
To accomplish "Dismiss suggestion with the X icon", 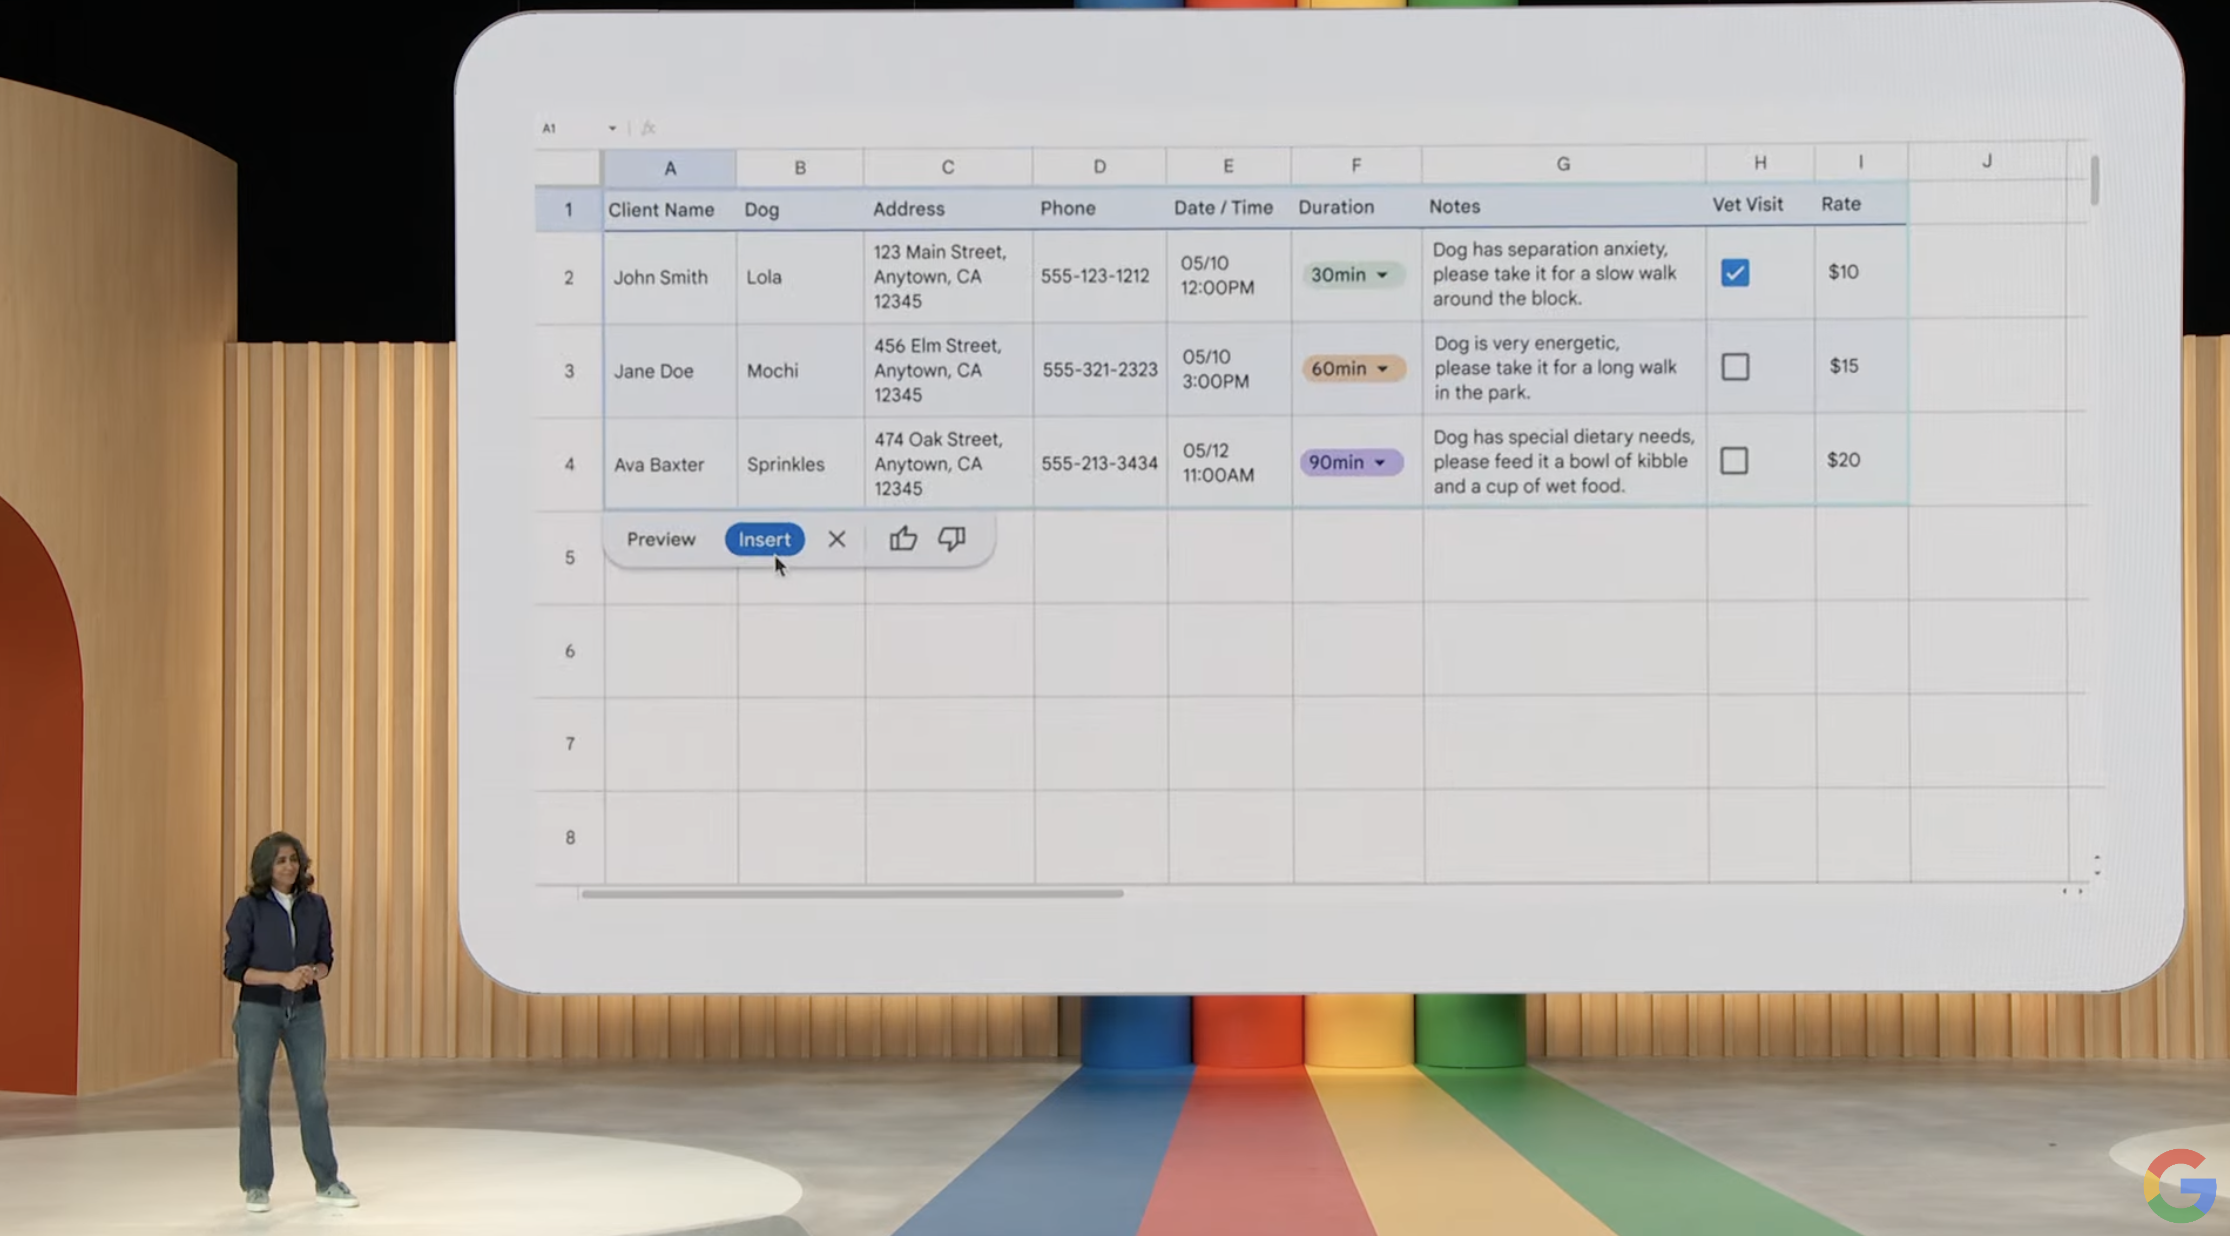I will pyautogui.click(x=837, y=540).
